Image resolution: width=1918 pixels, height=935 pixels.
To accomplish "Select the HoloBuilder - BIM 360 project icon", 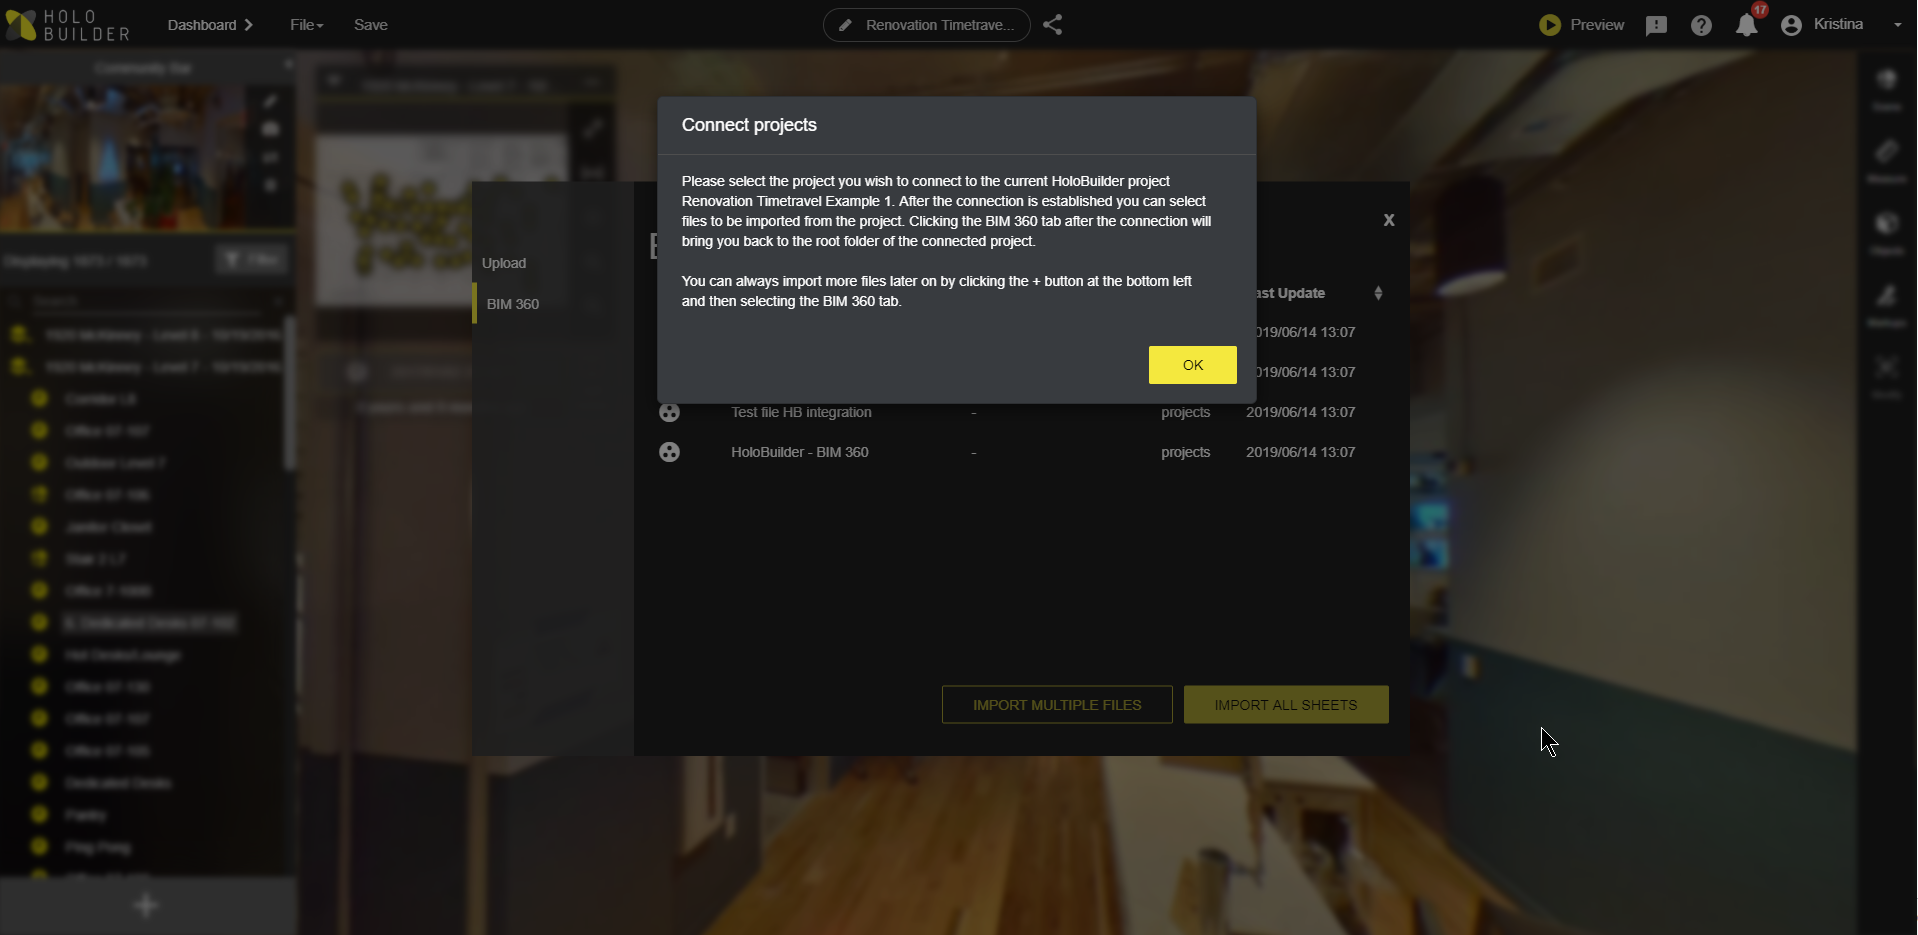I will tap(669, 452).
